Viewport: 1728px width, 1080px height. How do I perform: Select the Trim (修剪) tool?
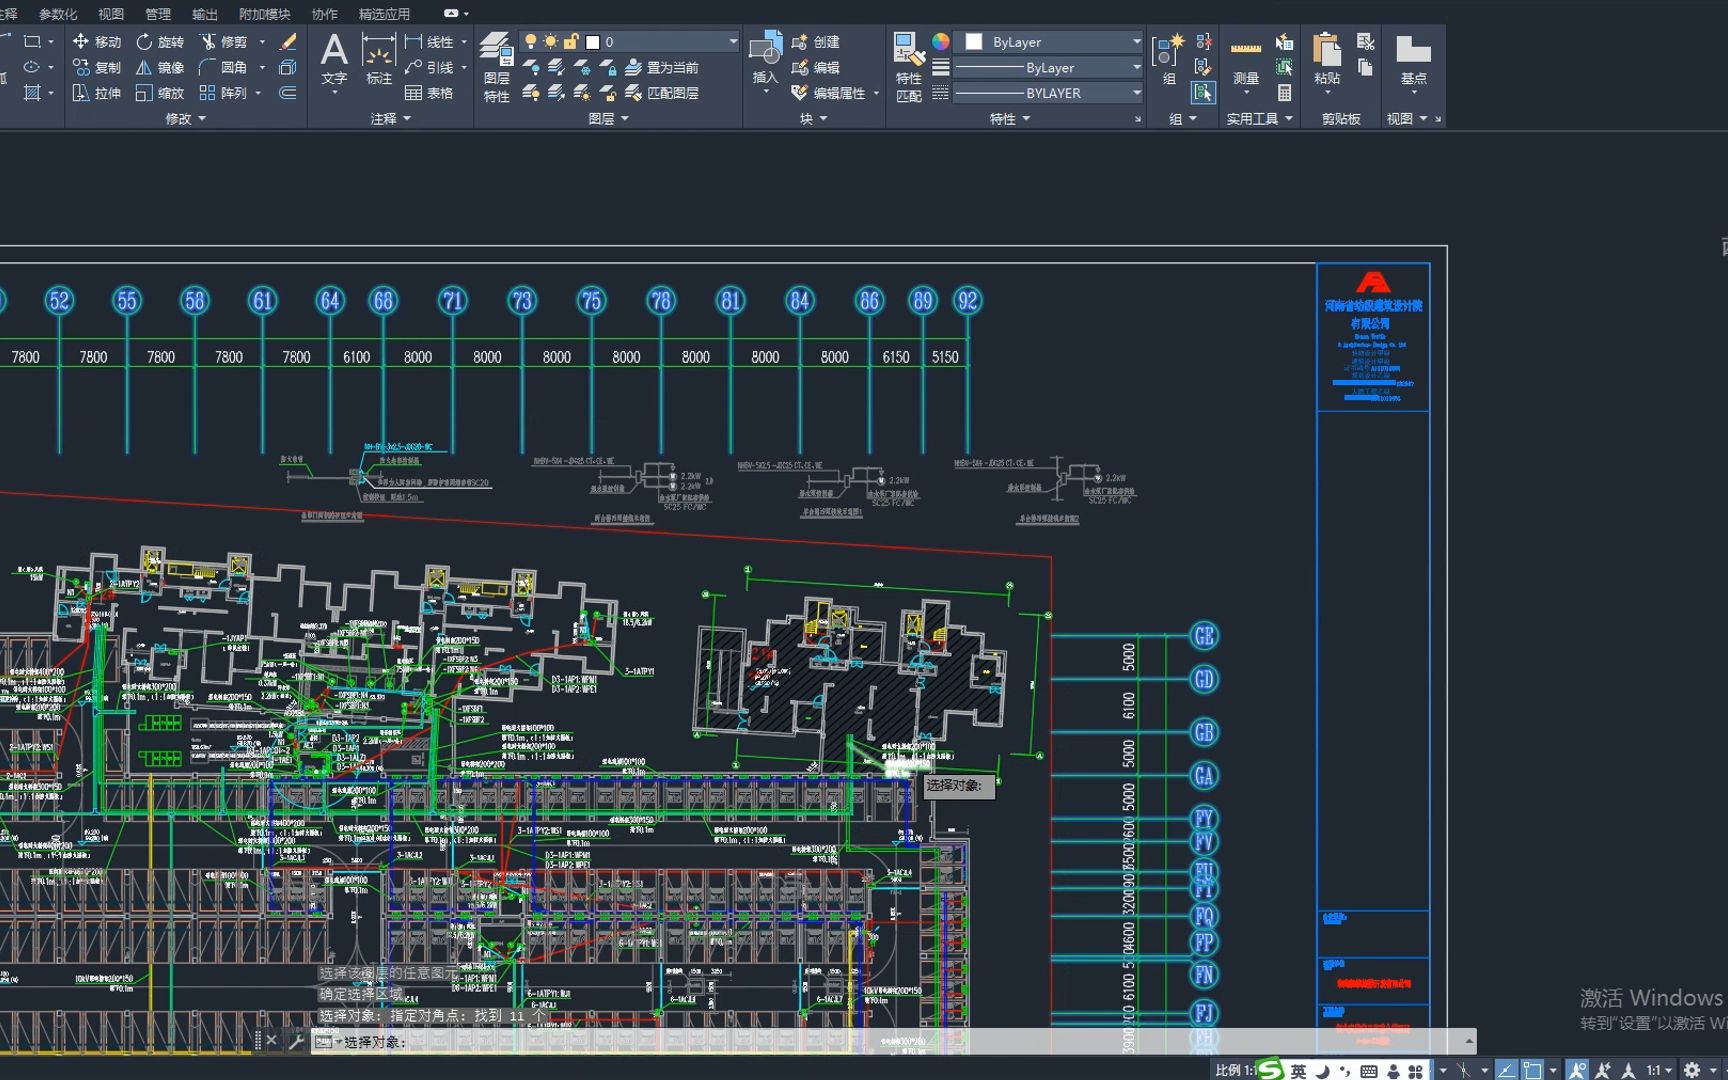(x=224, y=42)
